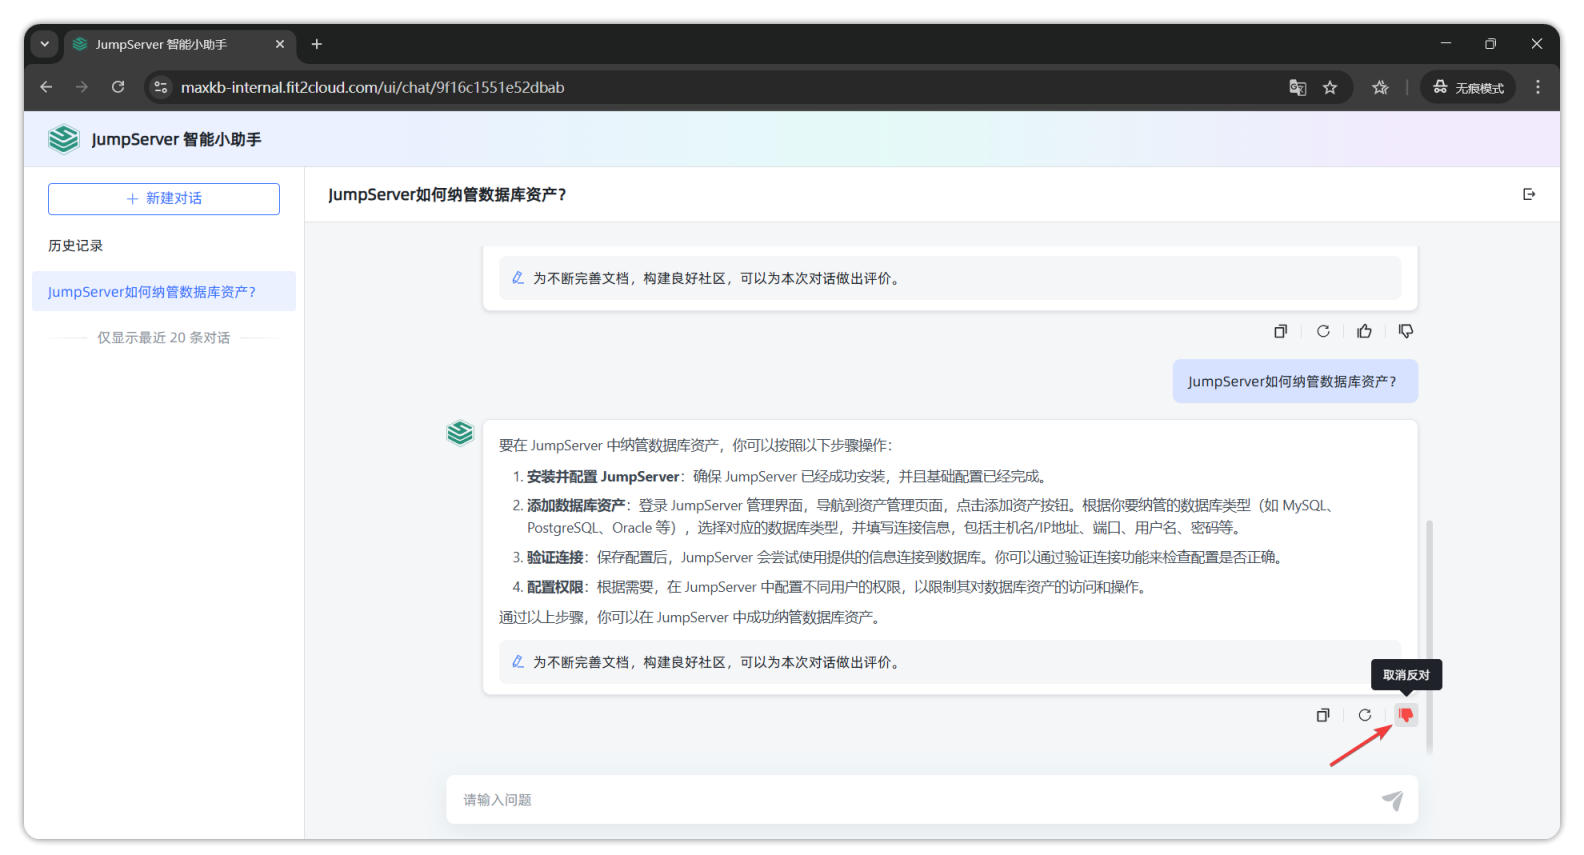The height and width of the screenshot is (855, 1584).
Task: Click the pencil icon in the upper feedback note
Action: [x=518, y=277]
